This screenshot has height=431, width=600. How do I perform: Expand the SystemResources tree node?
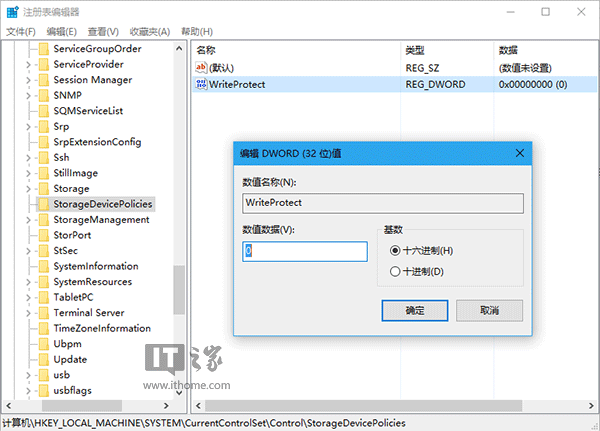(x=28, y=282)
